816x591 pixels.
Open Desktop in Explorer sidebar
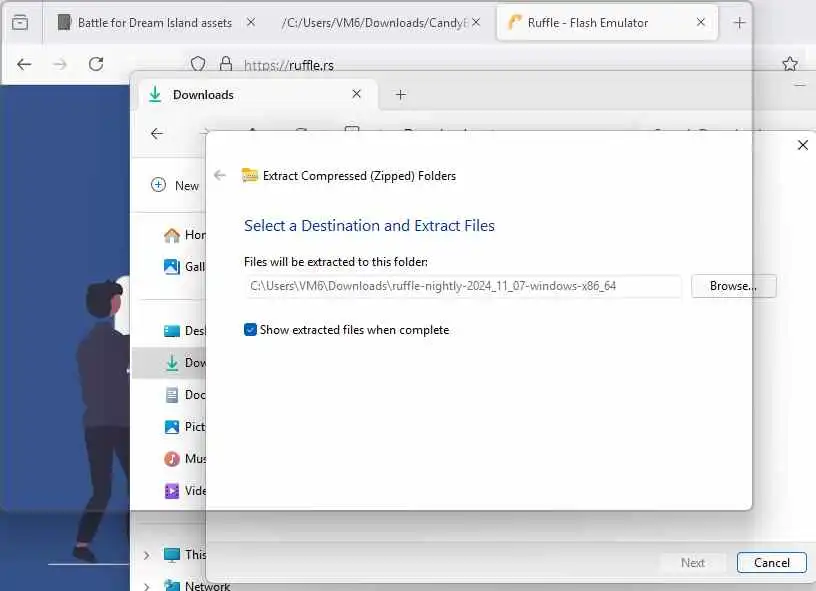[184, 331]
